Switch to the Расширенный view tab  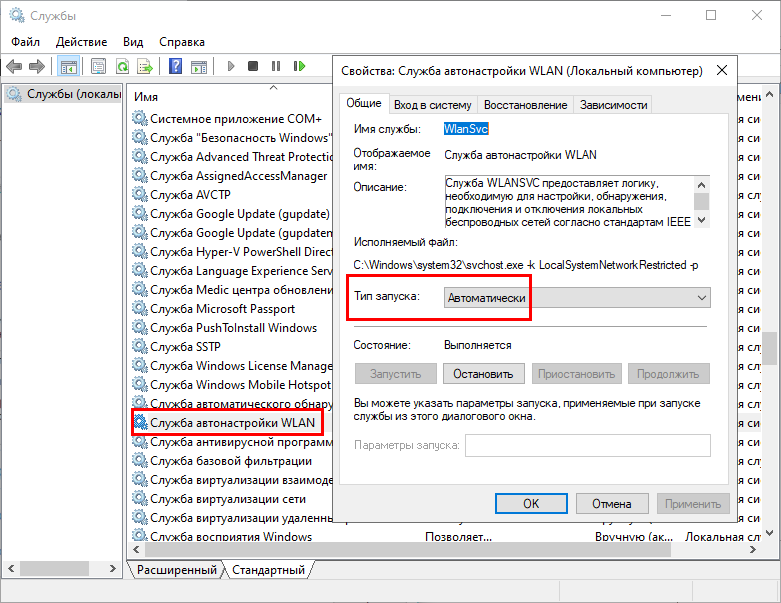point(176,570)
